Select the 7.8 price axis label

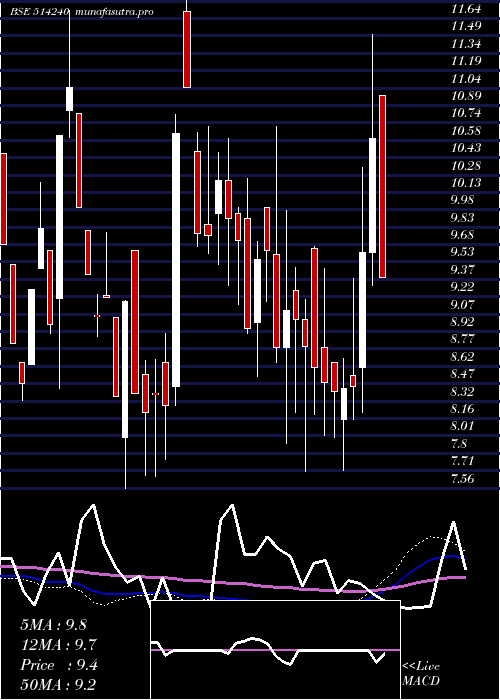(459, 444)
